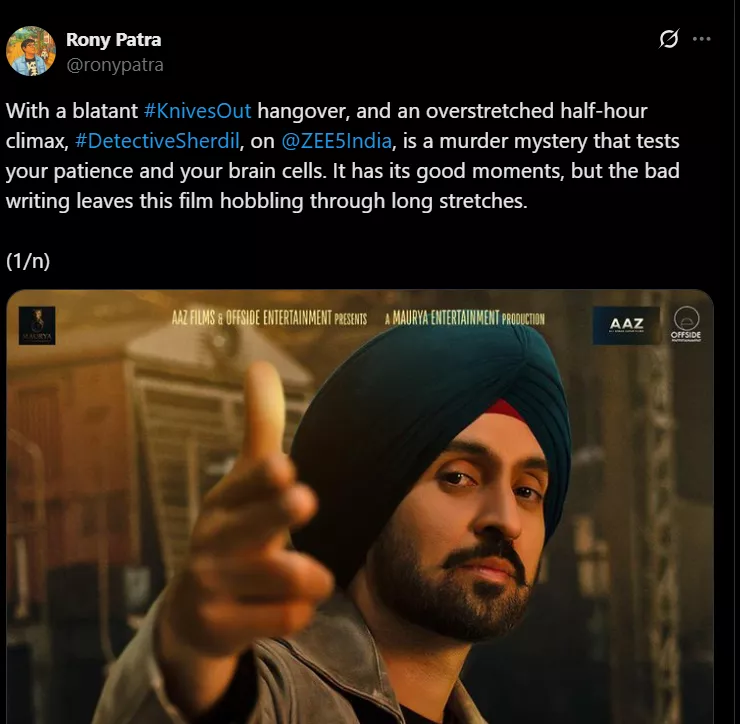Screen dimensions: 740x724
Task: Click the (1/n) thread marker
Action: tap(28, 261)
